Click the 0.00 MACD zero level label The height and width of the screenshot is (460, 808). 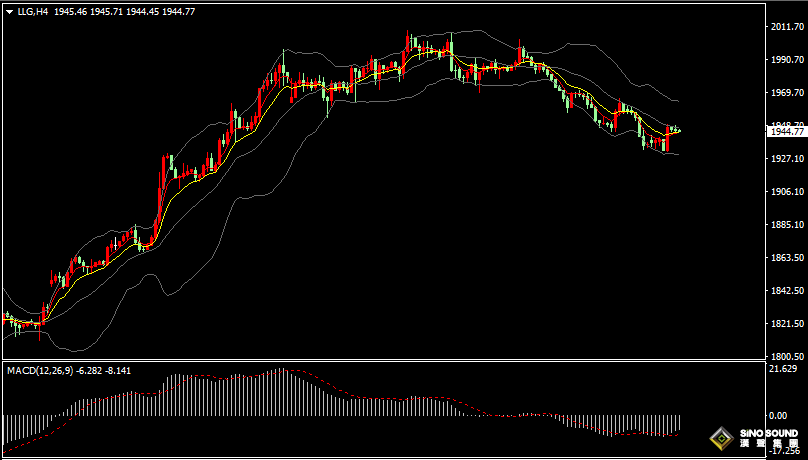(x=778, y=415)
